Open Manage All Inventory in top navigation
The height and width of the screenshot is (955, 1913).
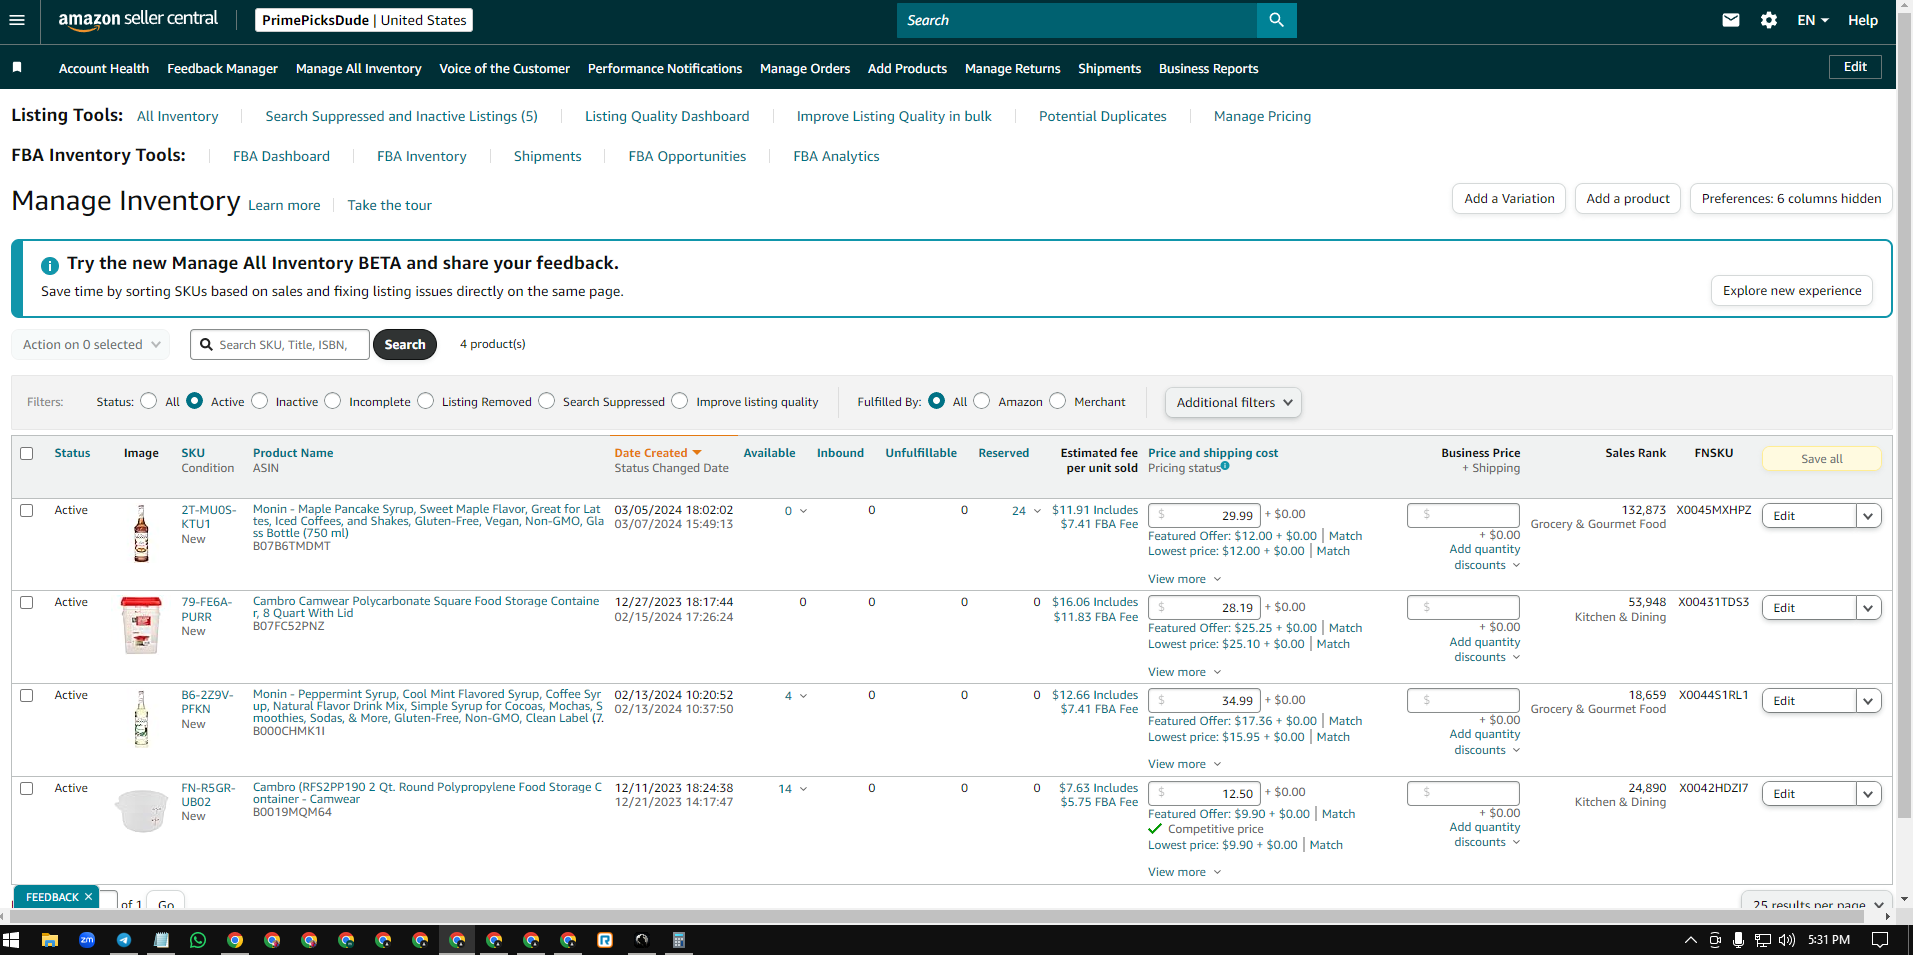358,68
